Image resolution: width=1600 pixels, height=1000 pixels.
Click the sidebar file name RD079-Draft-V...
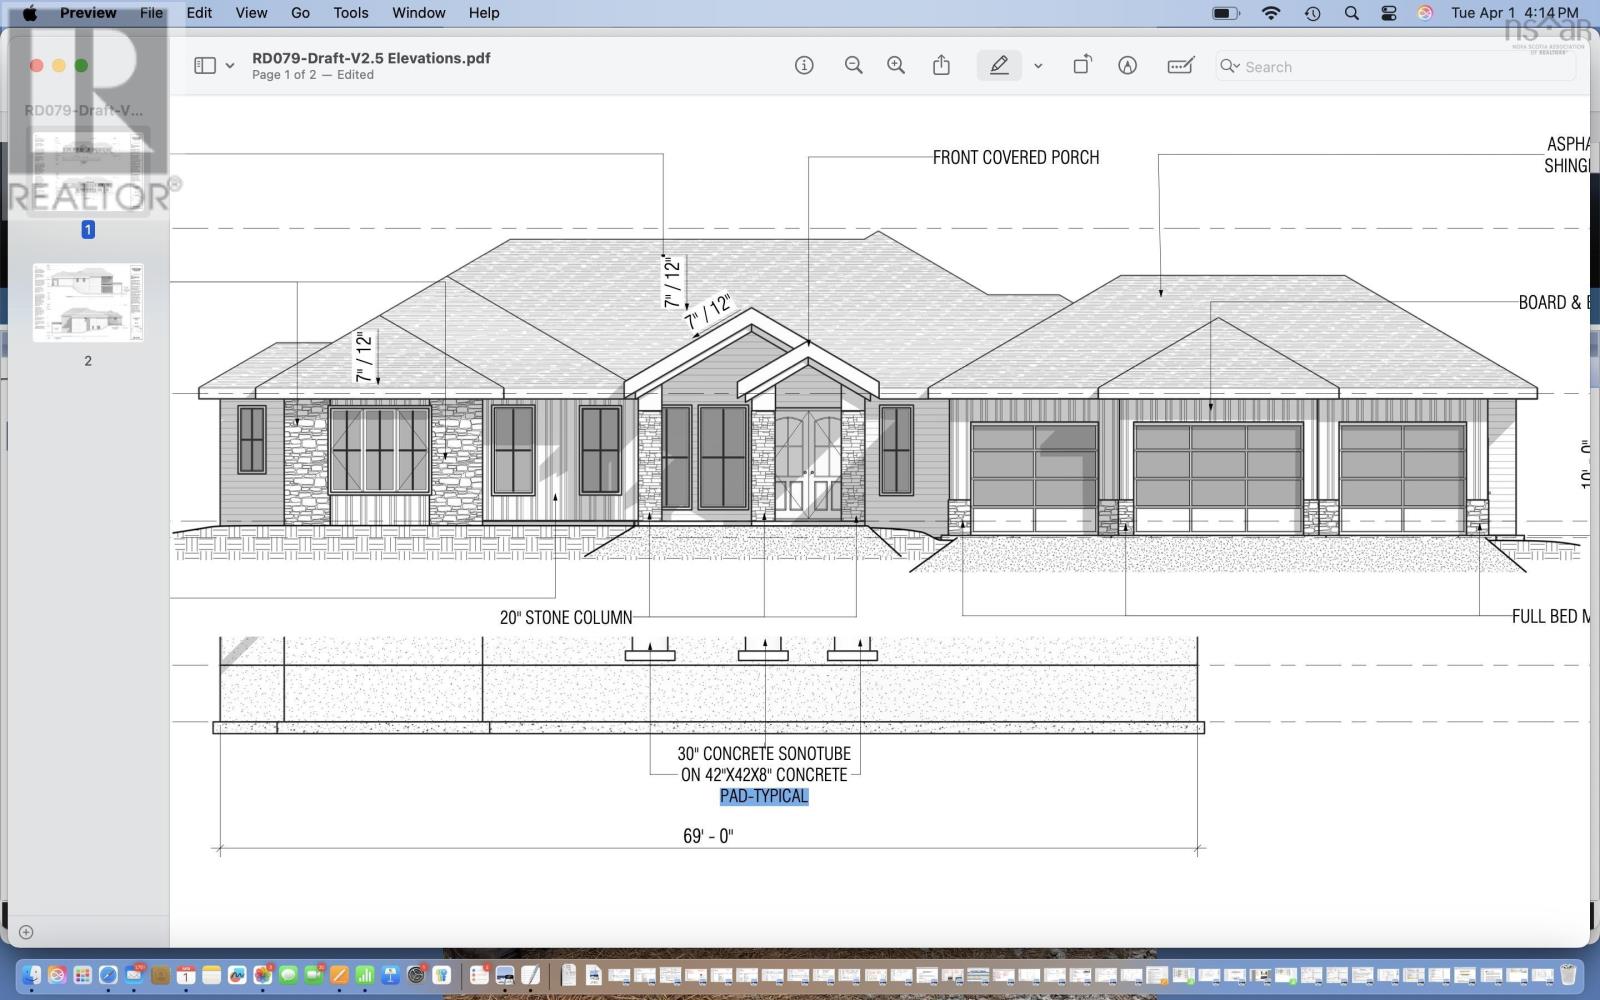click(x=84, y=110)
